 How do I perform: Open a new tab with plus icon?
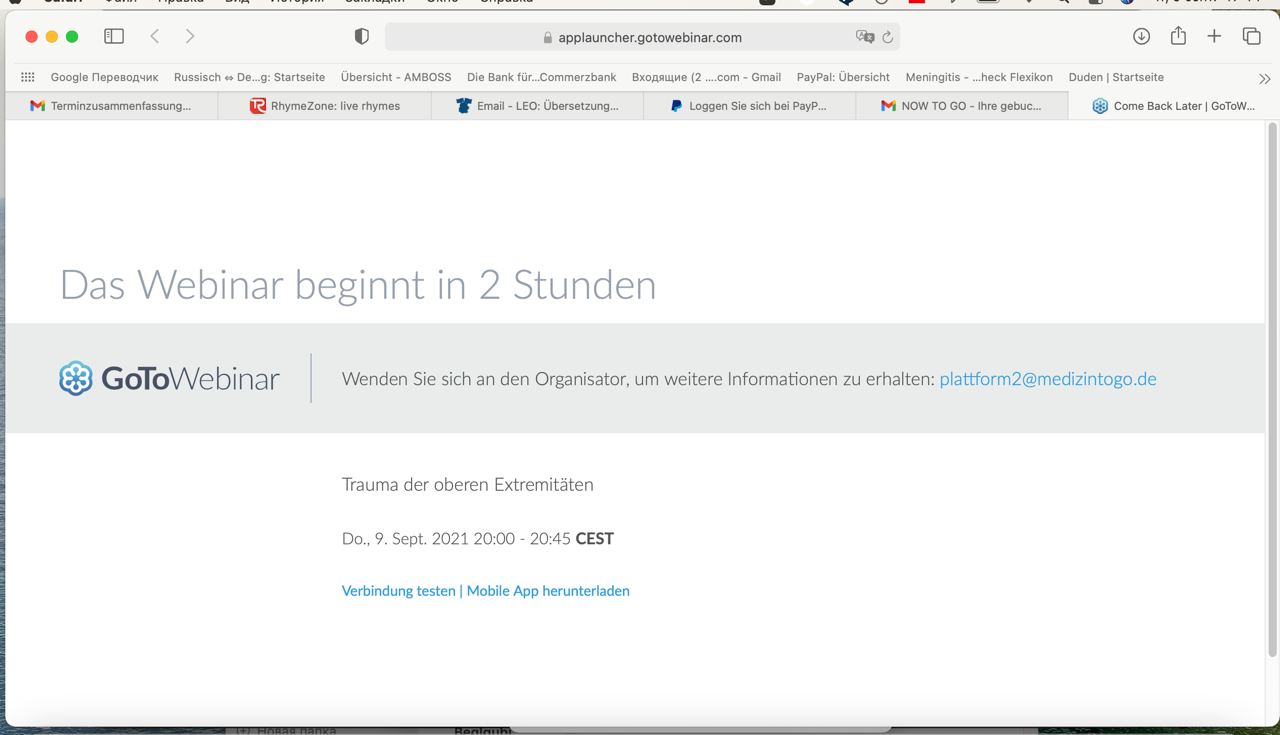tap(1214, 36)
